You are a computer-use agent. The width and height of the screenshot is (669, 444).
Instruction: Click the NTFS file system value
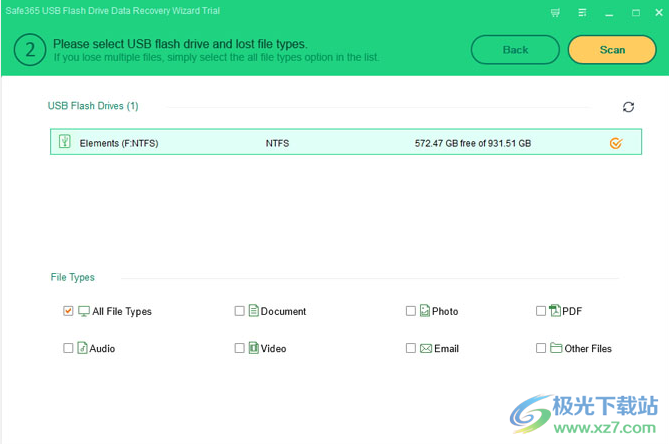pyautogui.click(x=277, y=143)
